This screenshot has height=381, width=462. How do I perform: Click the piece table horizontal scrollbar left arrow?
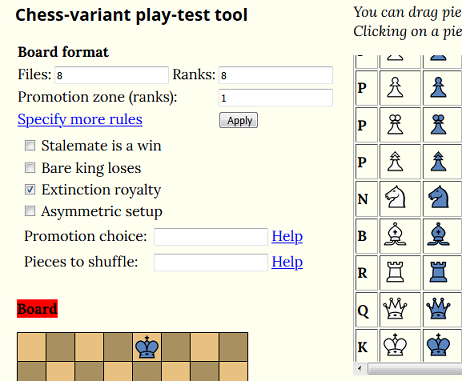coord(359,369)
